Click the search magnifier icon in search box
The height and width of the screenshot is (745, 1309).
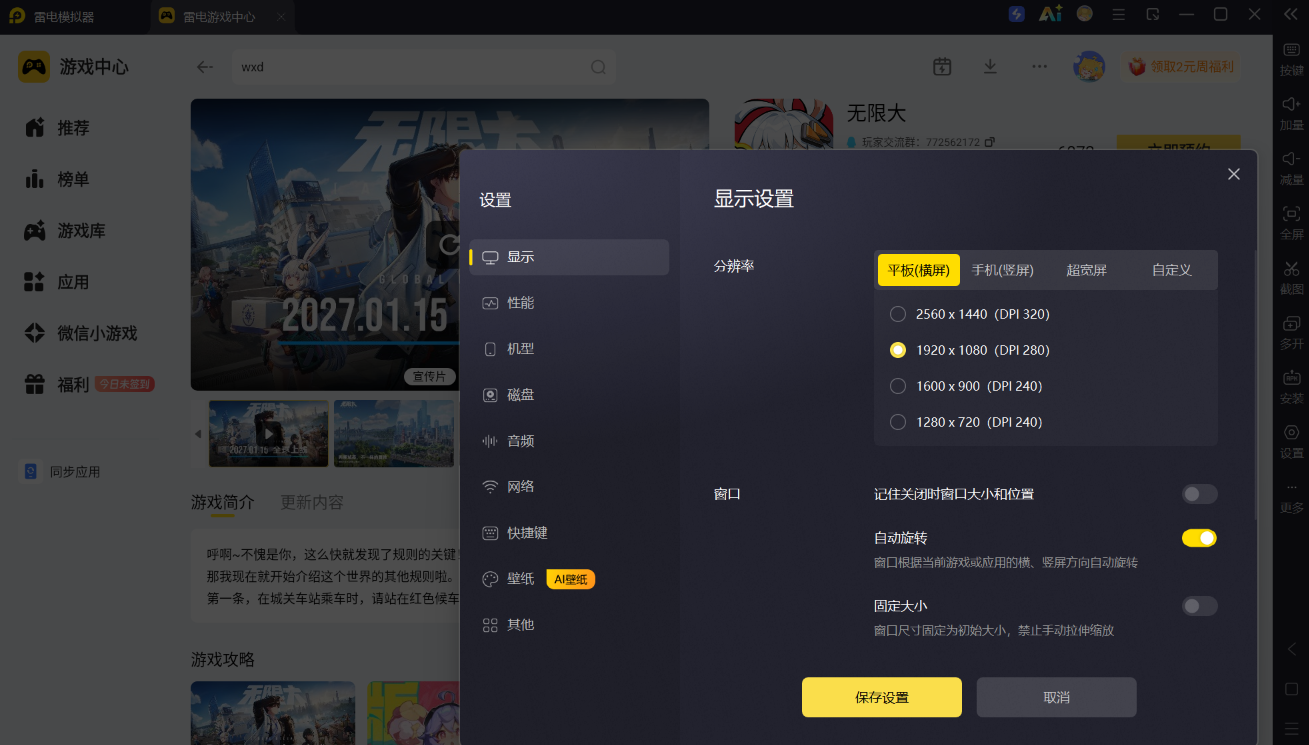click(598, 67)
